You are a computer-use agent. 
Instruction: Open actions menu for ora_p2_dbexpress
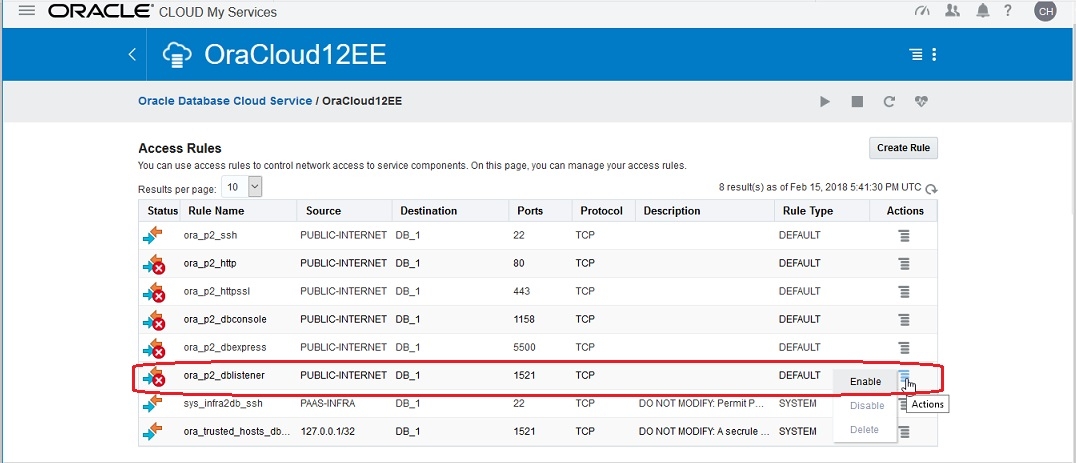tap(904, 348)
